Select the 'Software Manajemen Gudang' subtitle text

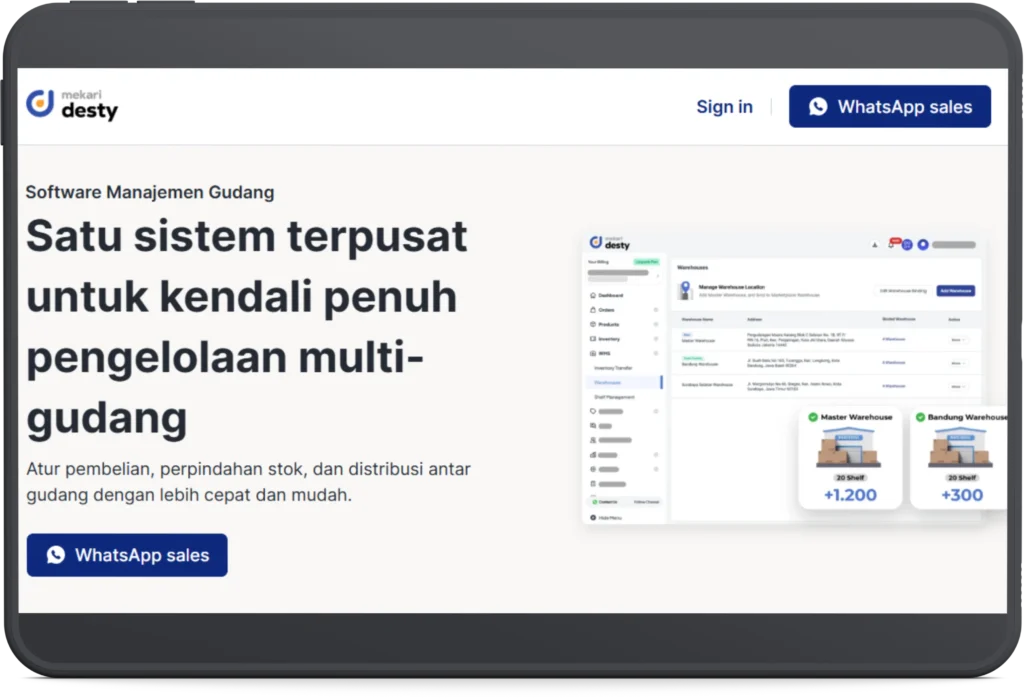coord(150,192)
